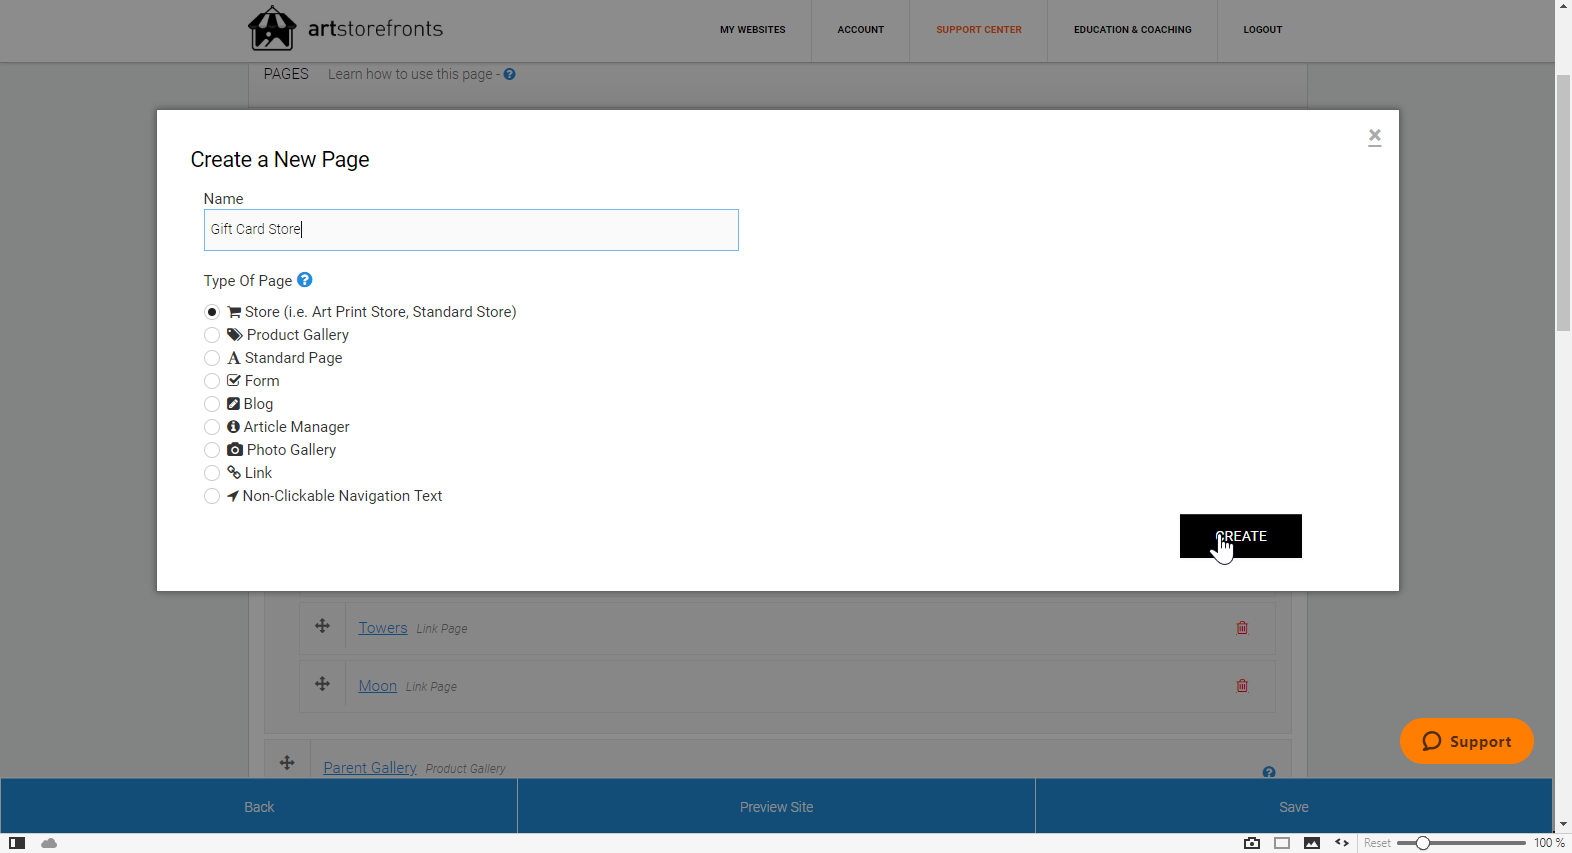Select Photo Gallery as page type

(212, 450)
